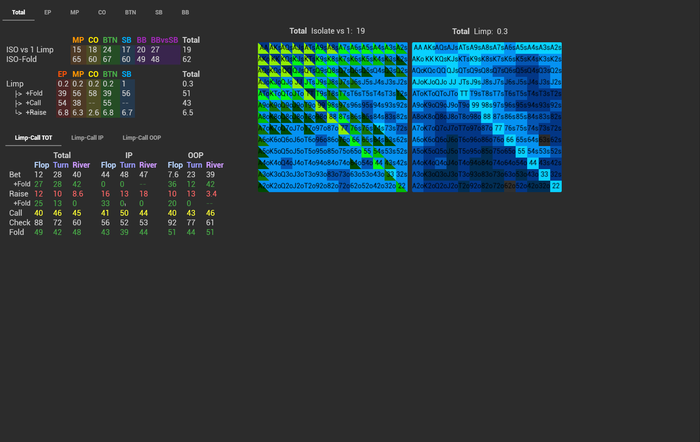Select the BTN position tab
Image resolution: width=700 pixels, height=442 pixels.
point(130,13)
